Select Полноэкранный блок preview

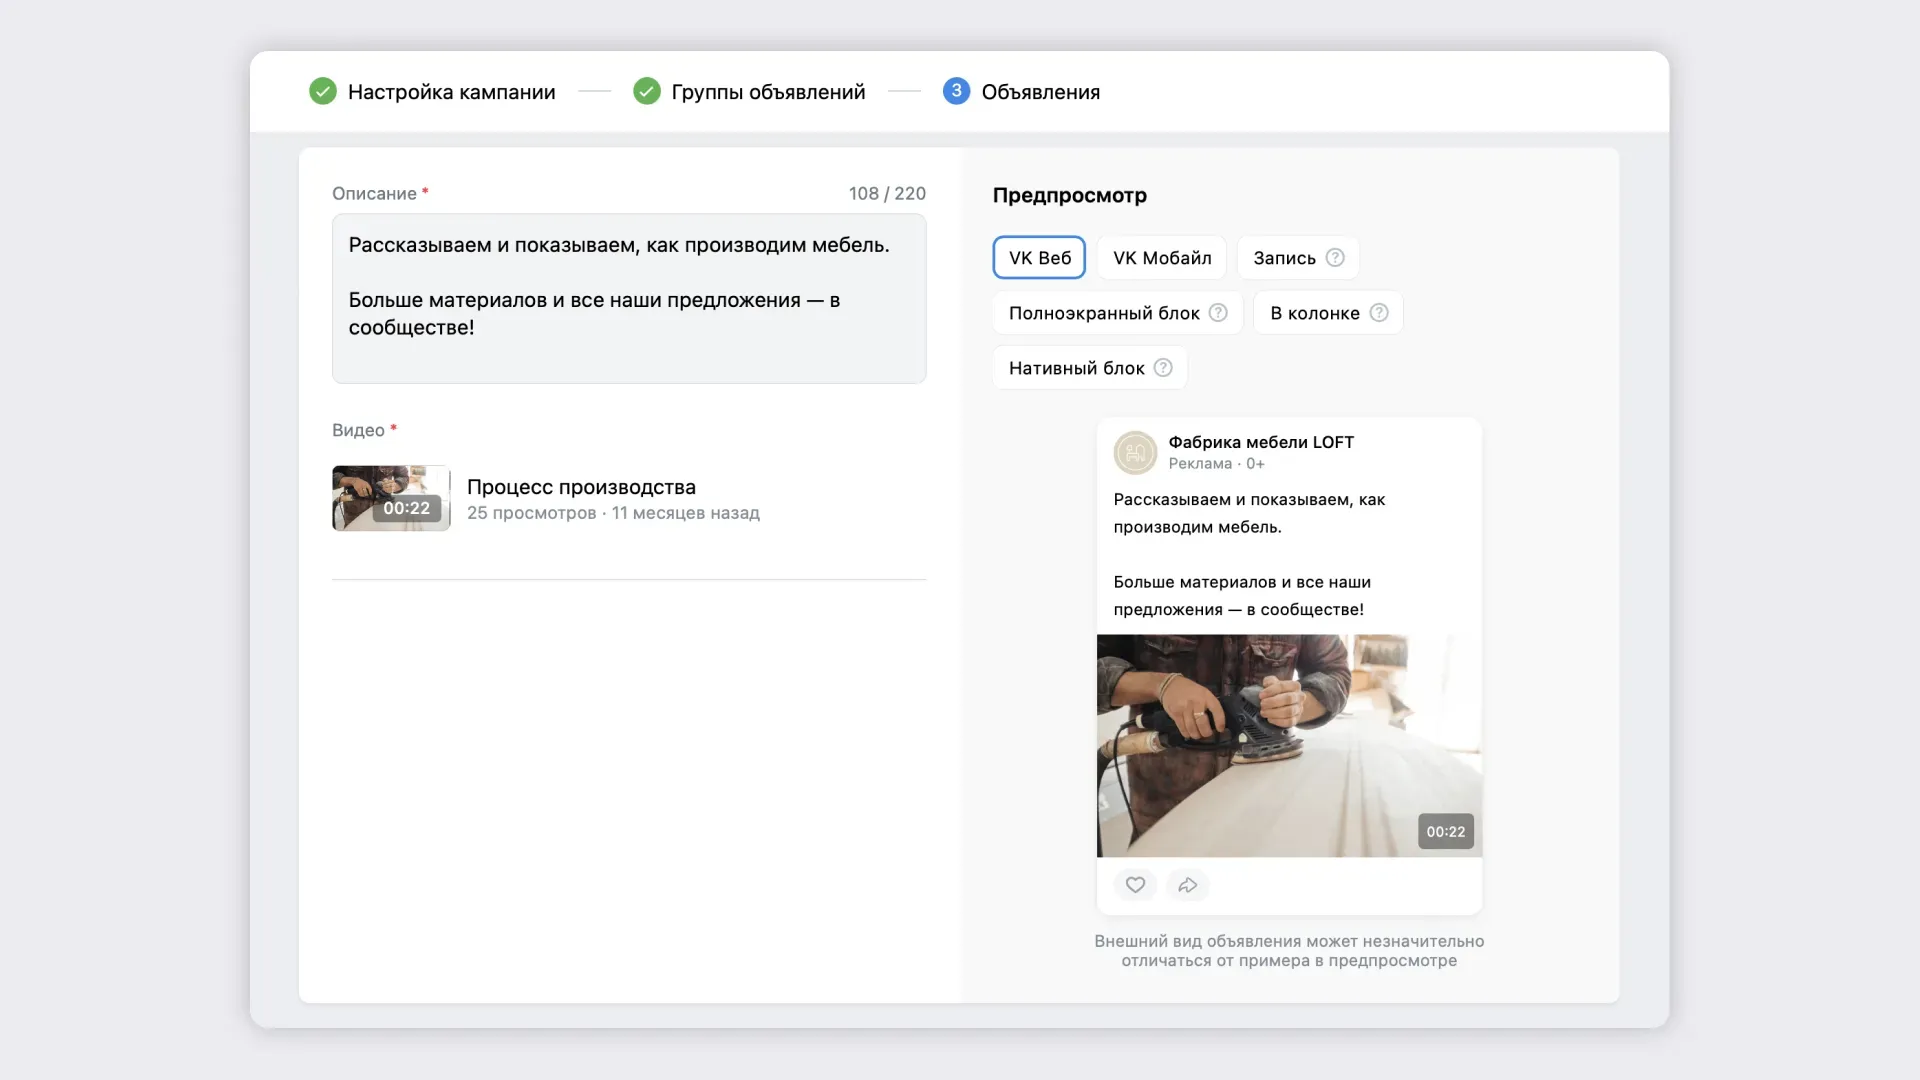coord(1118,313)
